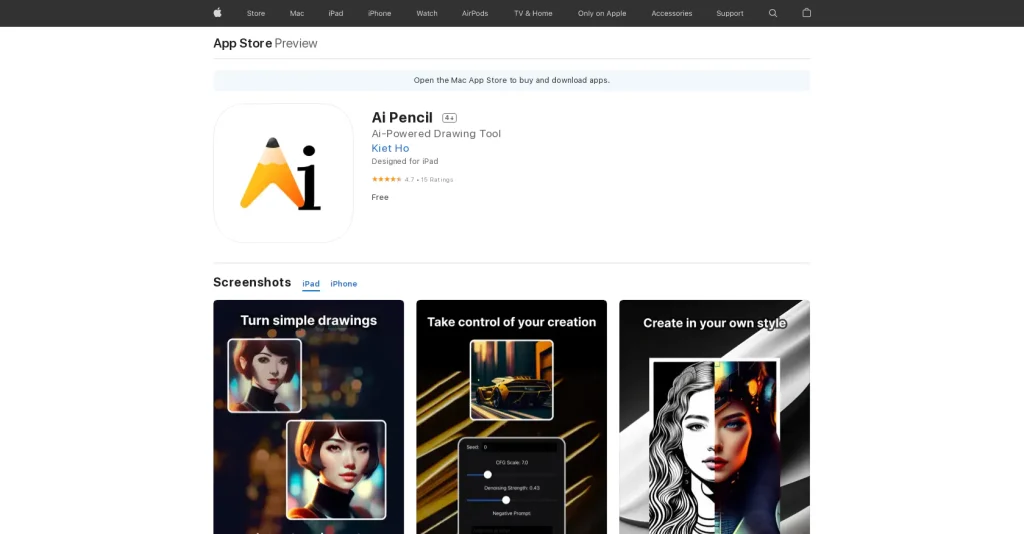Select the iPad screenshots tab
This screenshot has width=1024, height=534.
click(x=311, y=284)
